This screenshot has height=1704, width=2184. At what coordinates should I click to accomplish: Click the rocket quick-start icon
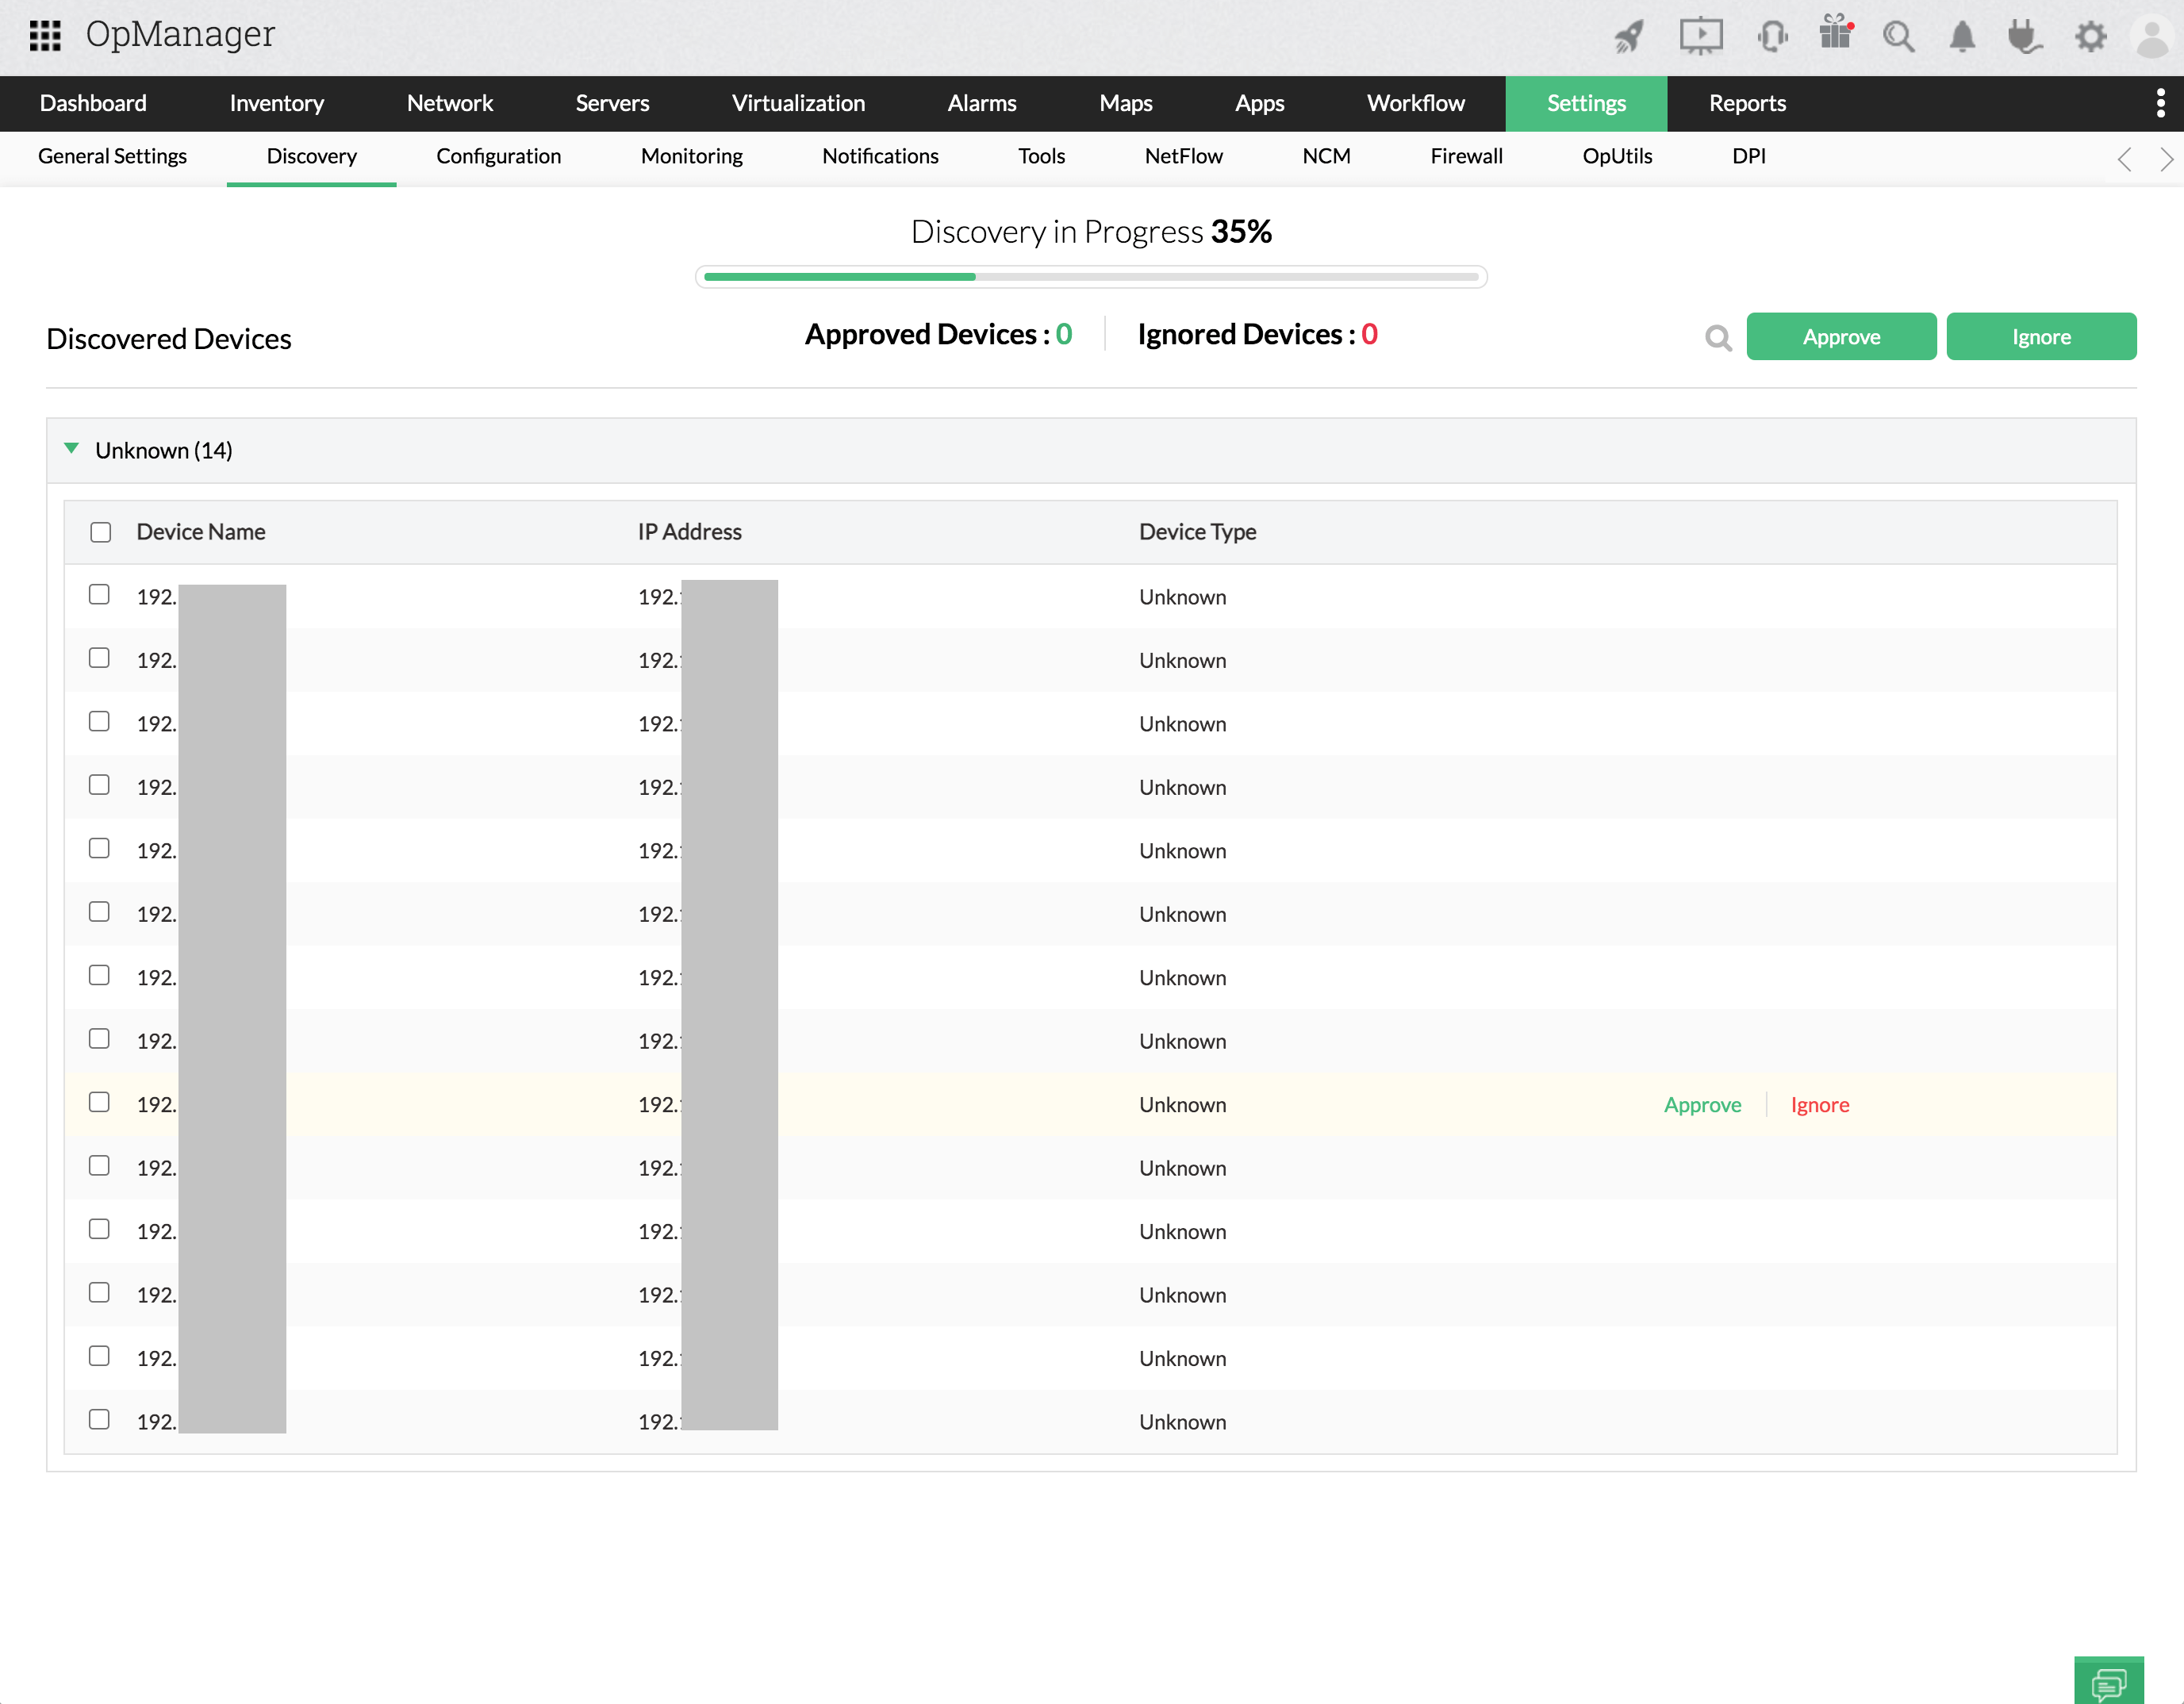coord(1629,37)
